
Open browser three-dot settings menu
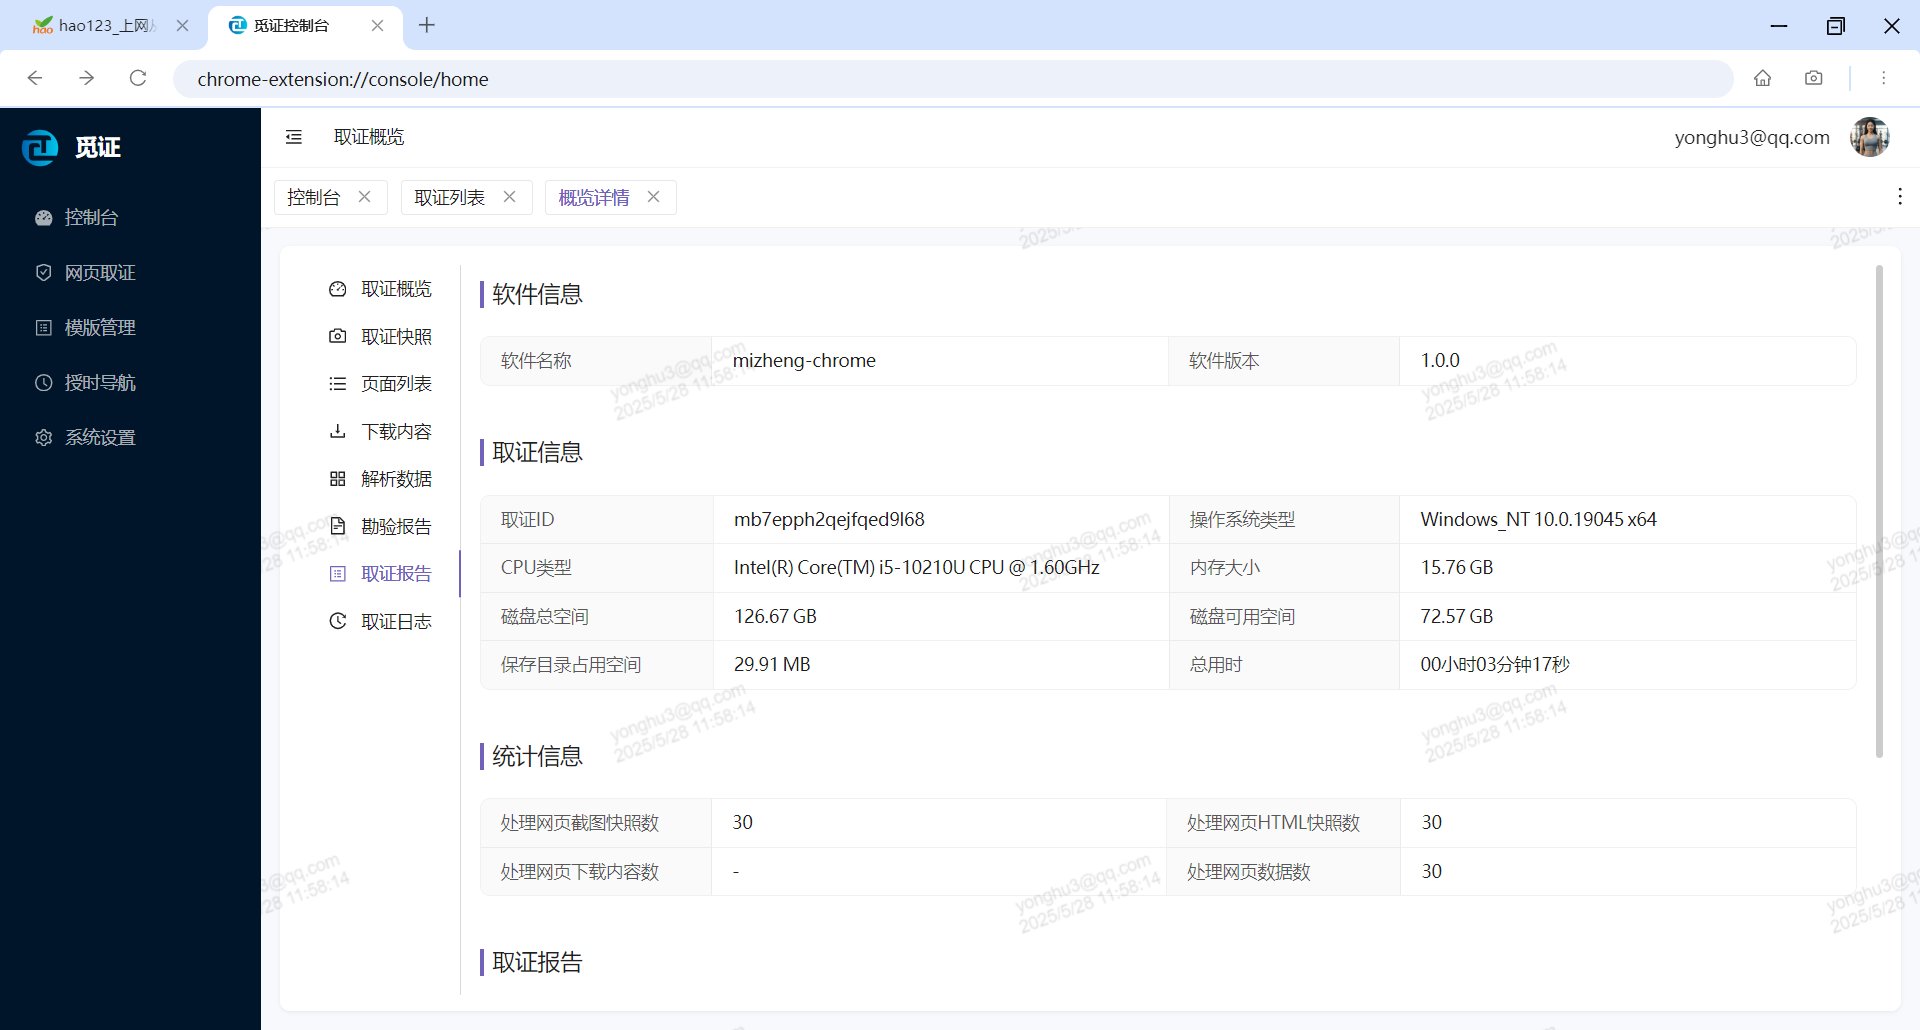click(x=1883, y=79)
